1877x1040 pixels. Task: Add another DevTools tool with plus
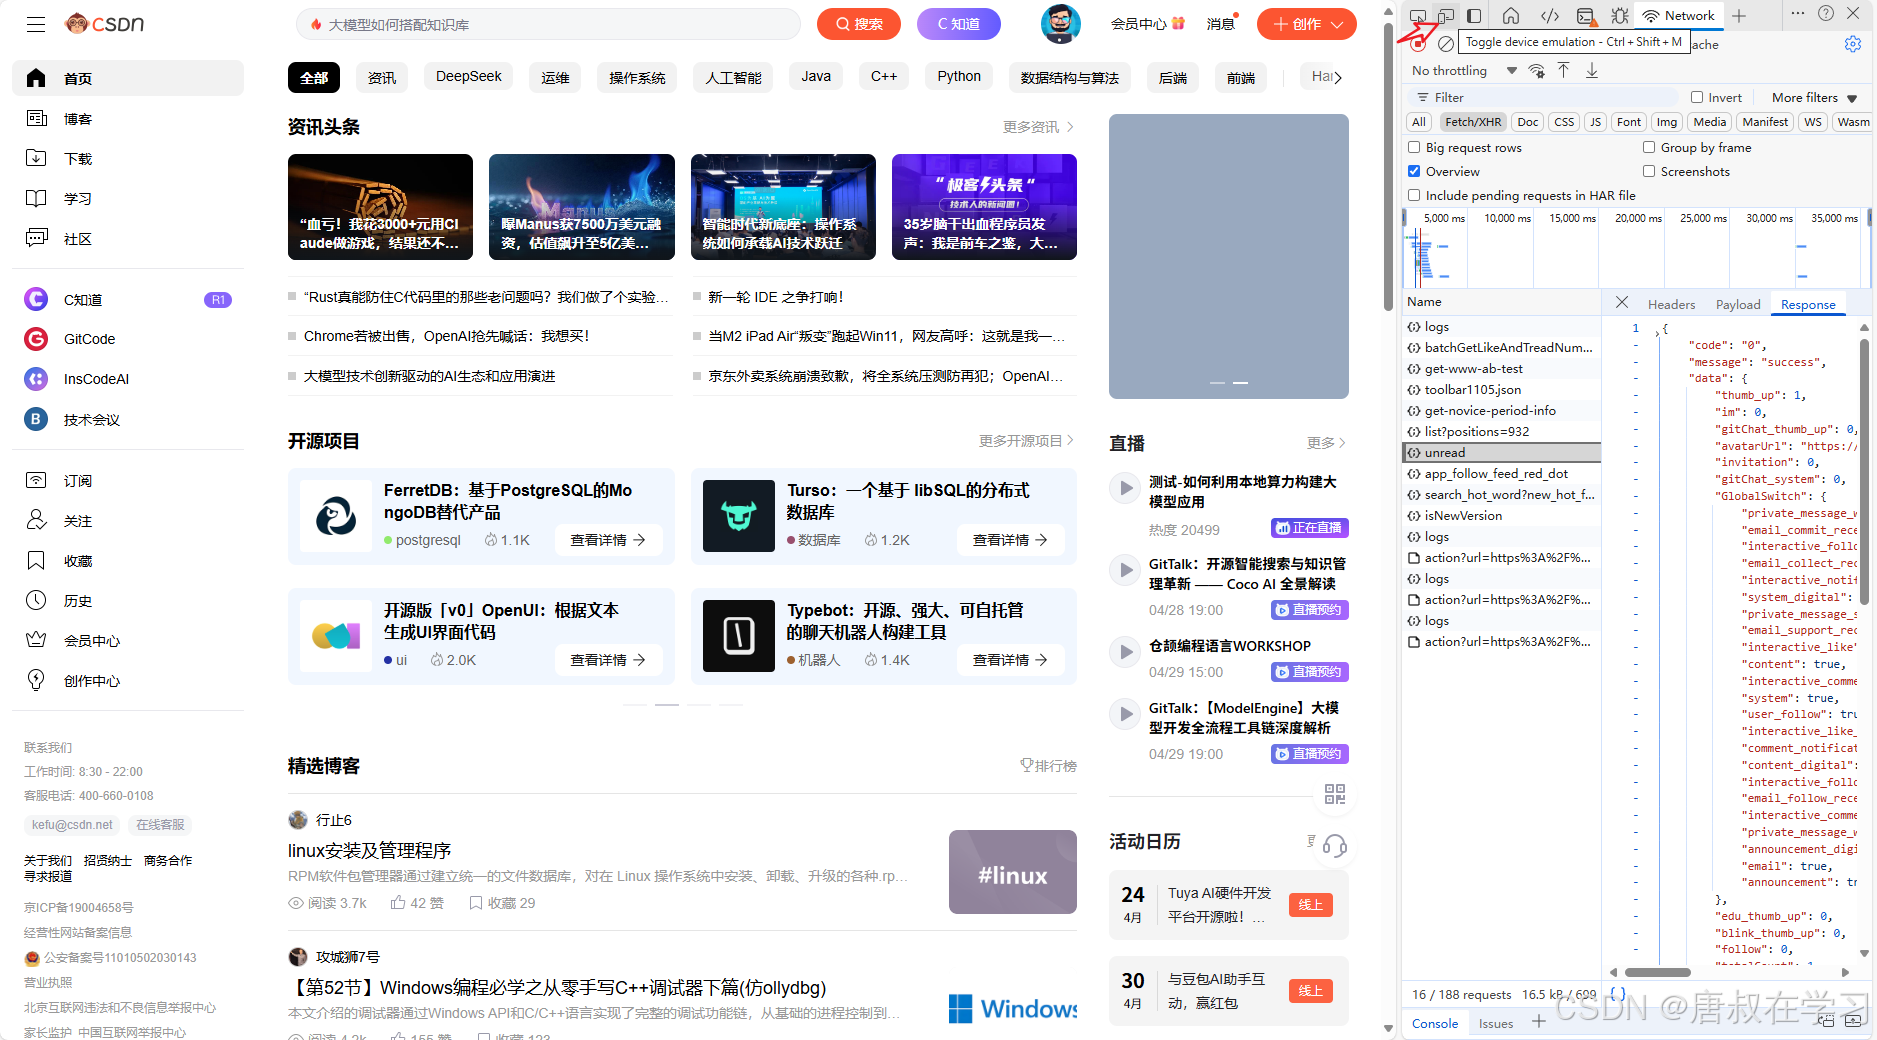1739,15
